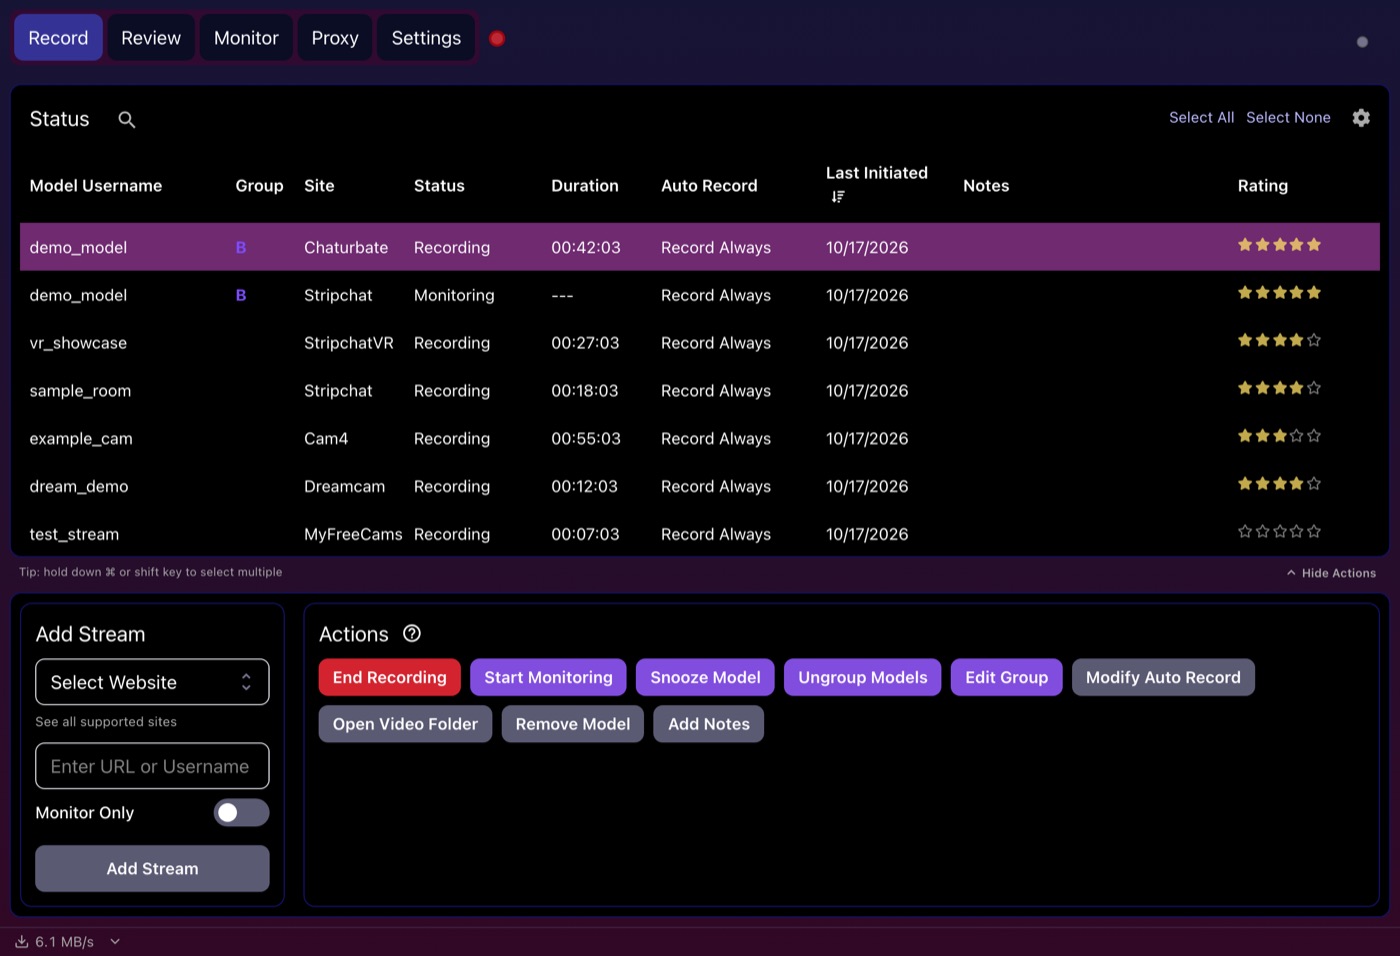This screenshot has height=956, width=1400.
Task: Select the sample_room row
Action: [x=700, y=390]
